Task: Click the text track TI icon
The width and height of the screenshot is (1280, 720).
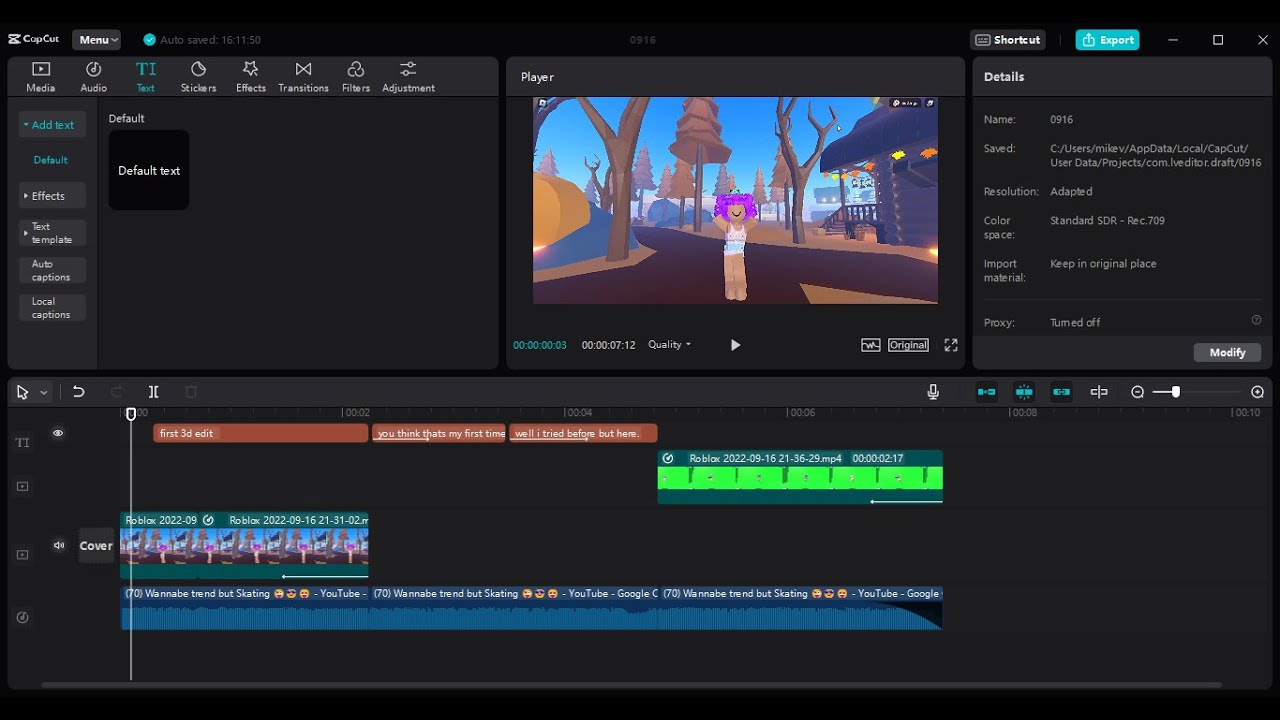Action: coord(22,442)
